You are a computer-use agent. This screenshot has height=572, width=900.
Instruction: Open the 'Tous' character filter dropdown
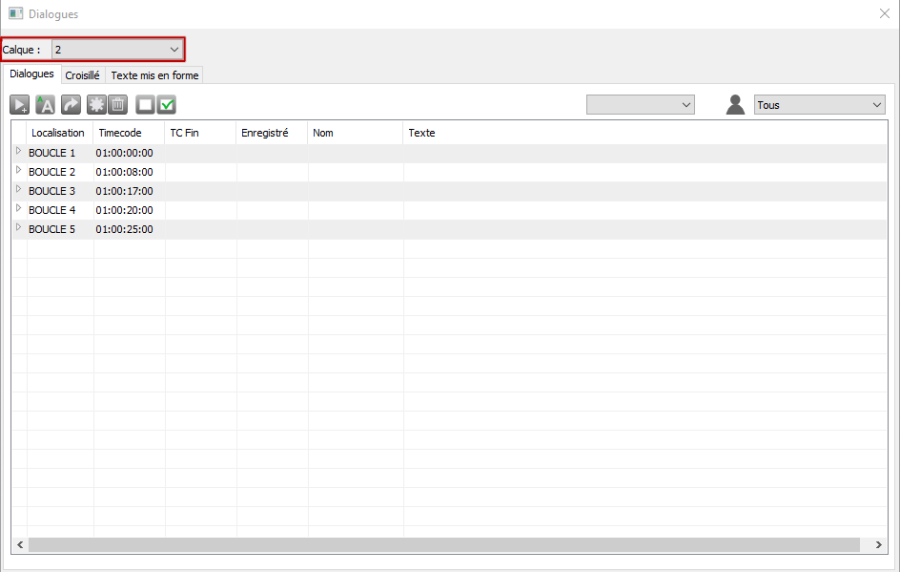point(819,105)
